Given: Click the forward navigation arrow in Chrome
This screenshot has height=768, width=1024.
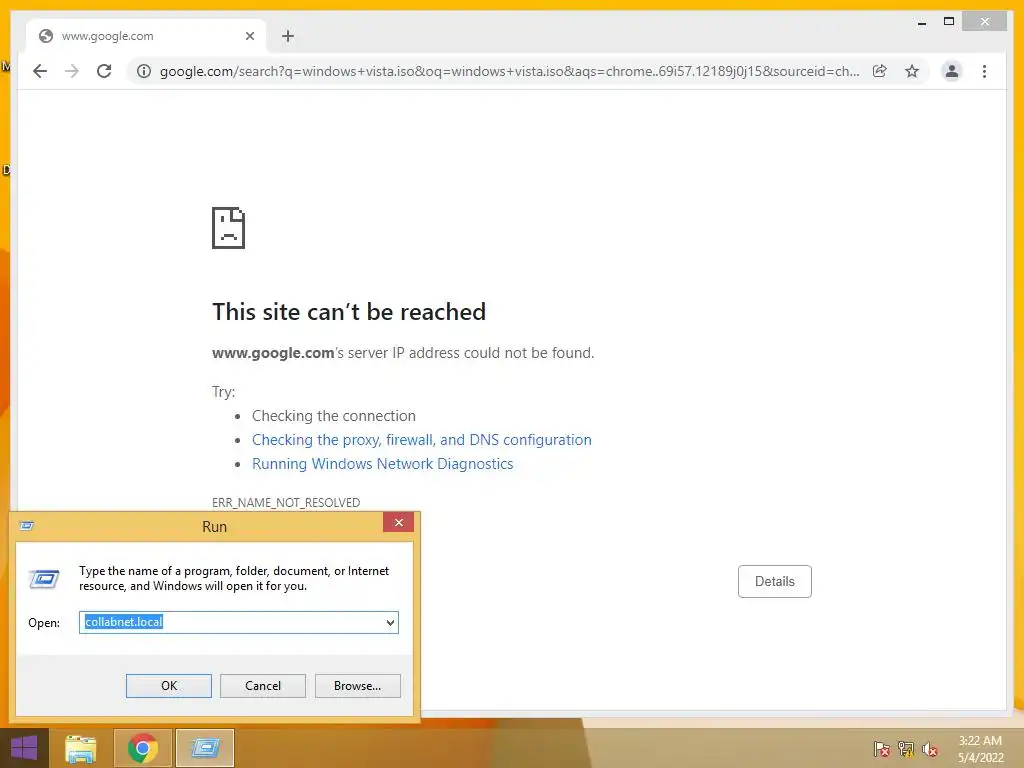Looking at the screenshot, I should (72, 71).
